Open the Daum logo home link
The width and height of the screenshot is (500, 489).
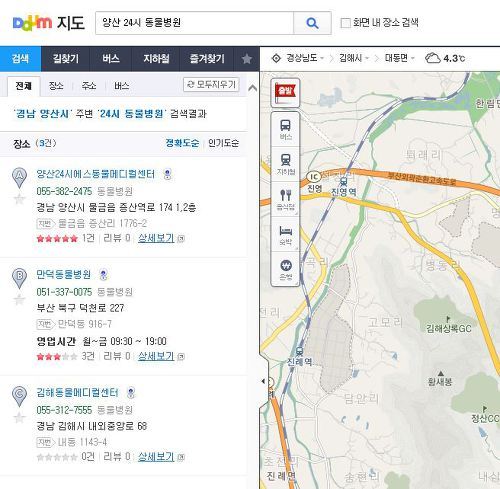[32, 23]
